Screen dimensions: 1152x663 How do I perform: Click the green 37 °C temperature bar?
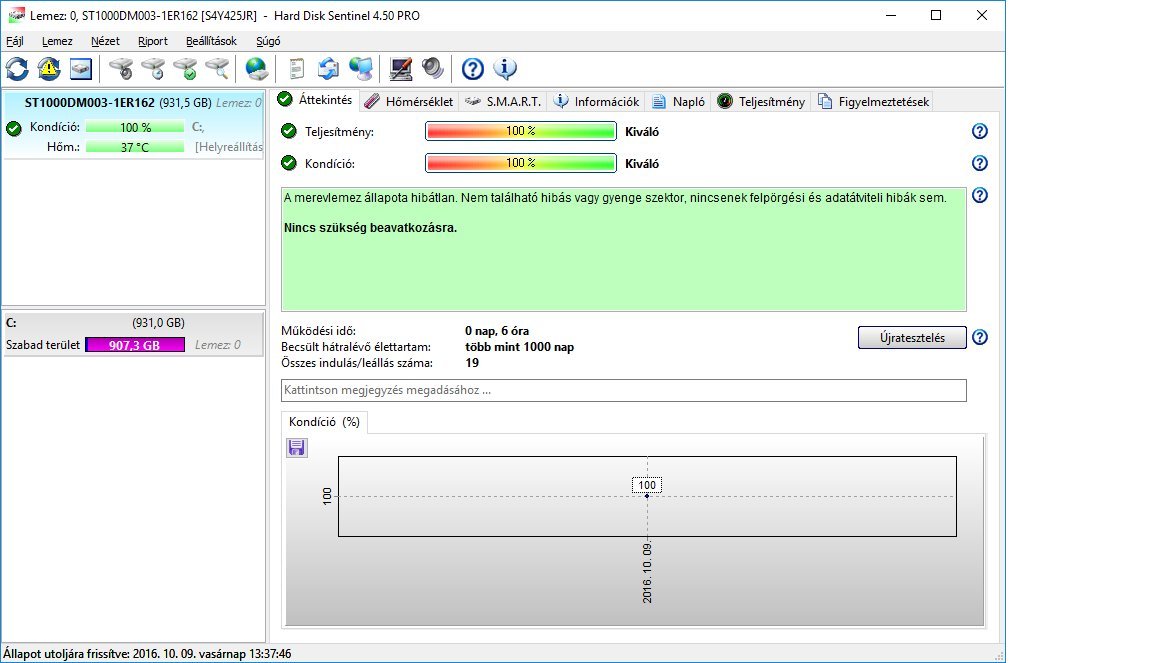(x=134, y=147)
